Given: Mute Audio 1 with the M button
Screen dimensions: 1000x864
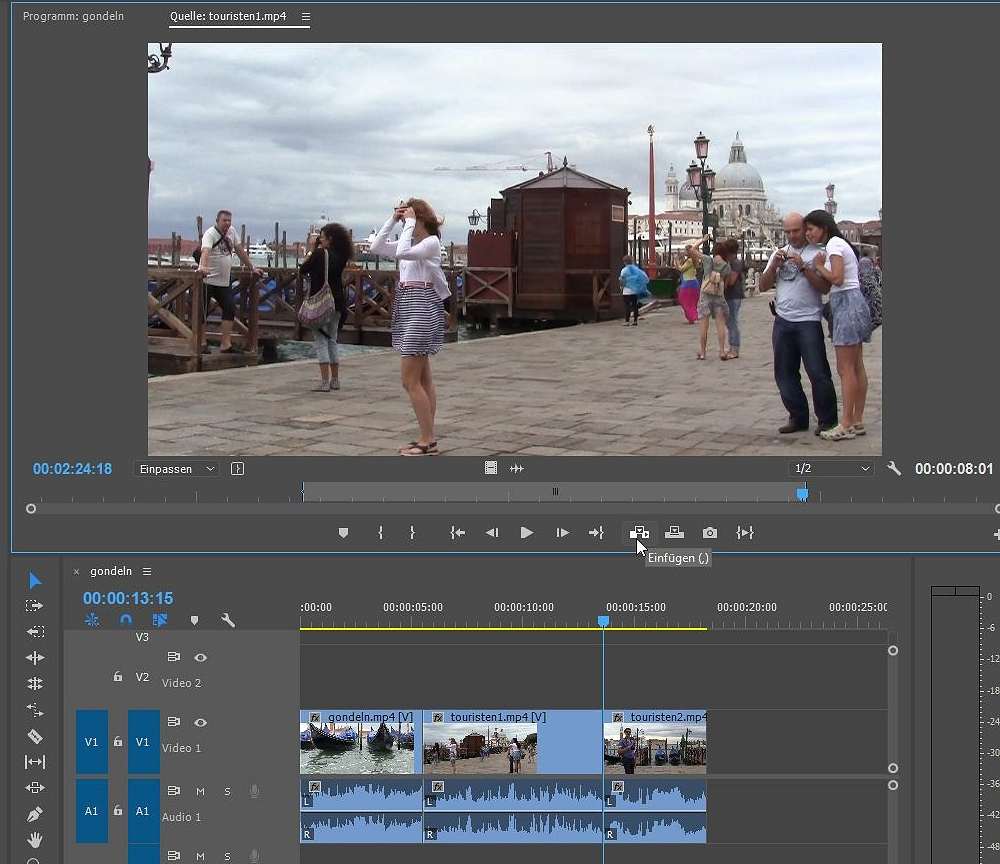Looking at the screenshot, I should tap(199, 790).
